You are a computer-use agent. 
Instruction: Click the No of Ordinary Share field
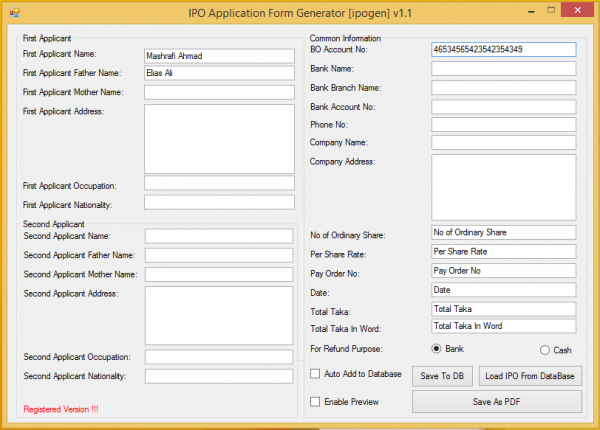503,232
